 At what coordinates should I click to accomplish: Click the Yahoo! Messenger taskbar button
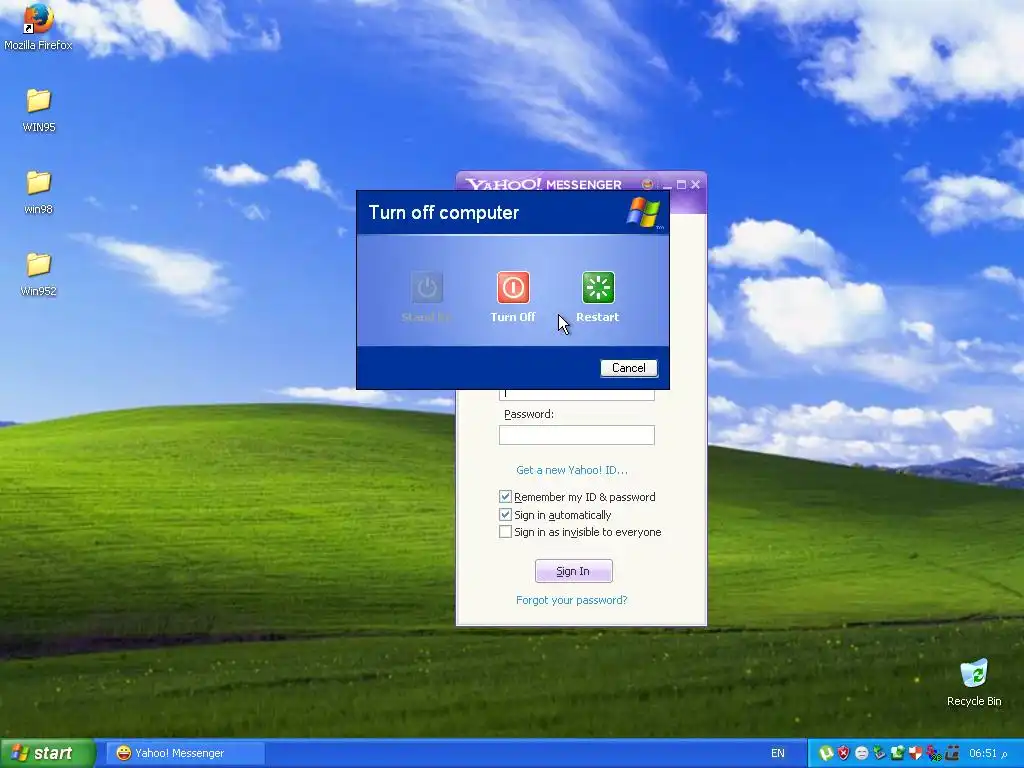(184, 753)
